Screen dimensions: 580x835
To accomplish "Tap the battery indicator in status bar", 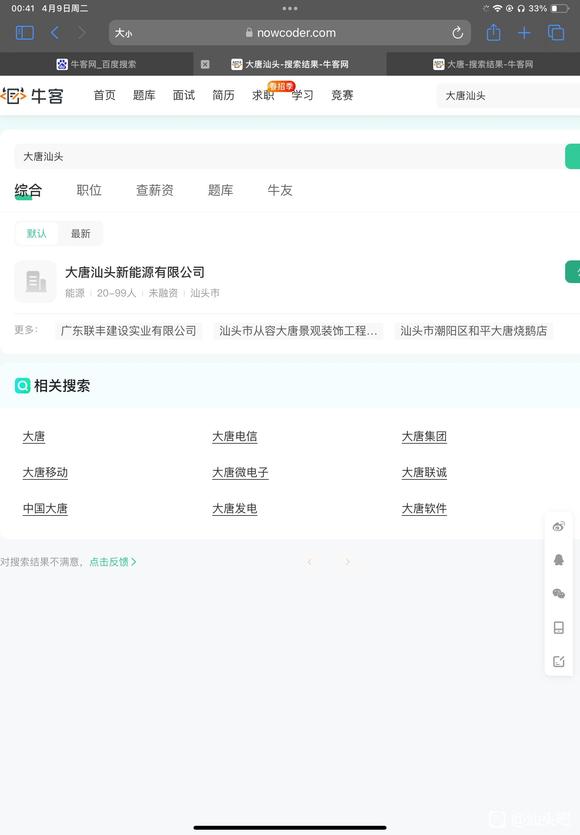I will (560, 9).
